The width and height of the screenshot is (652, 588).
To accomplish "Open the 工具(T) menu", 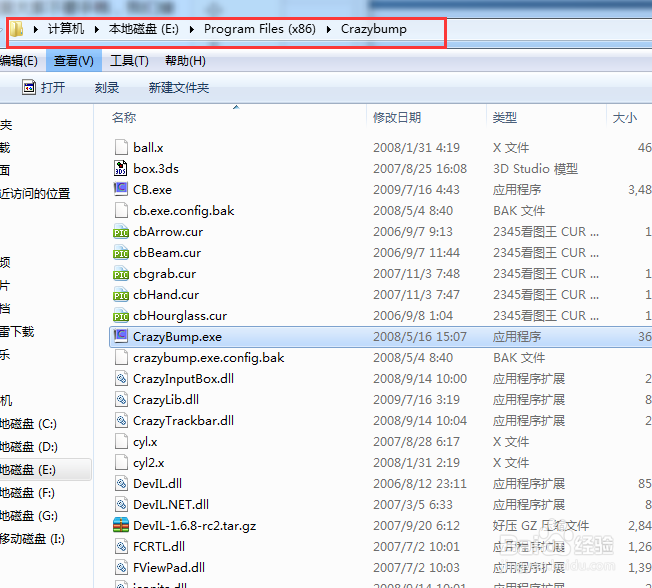I will coord(129,61).
